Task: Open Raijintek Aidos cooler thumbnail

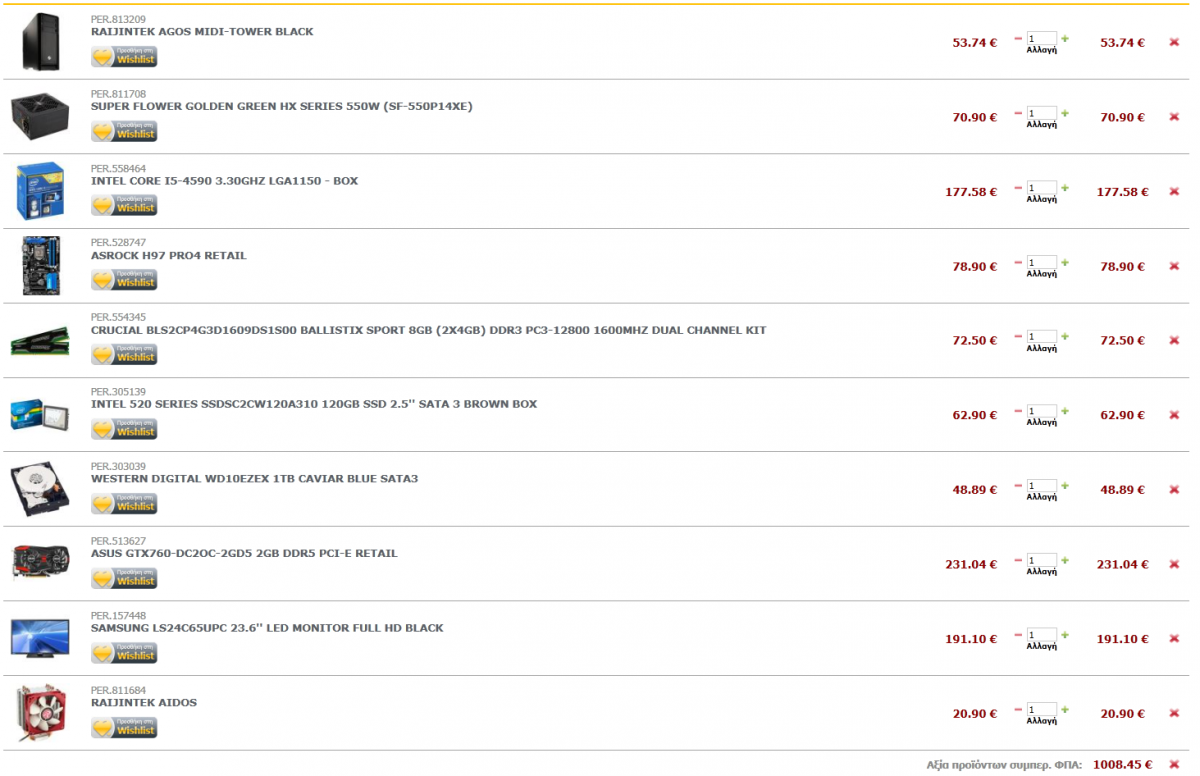Action: [40, 713]
